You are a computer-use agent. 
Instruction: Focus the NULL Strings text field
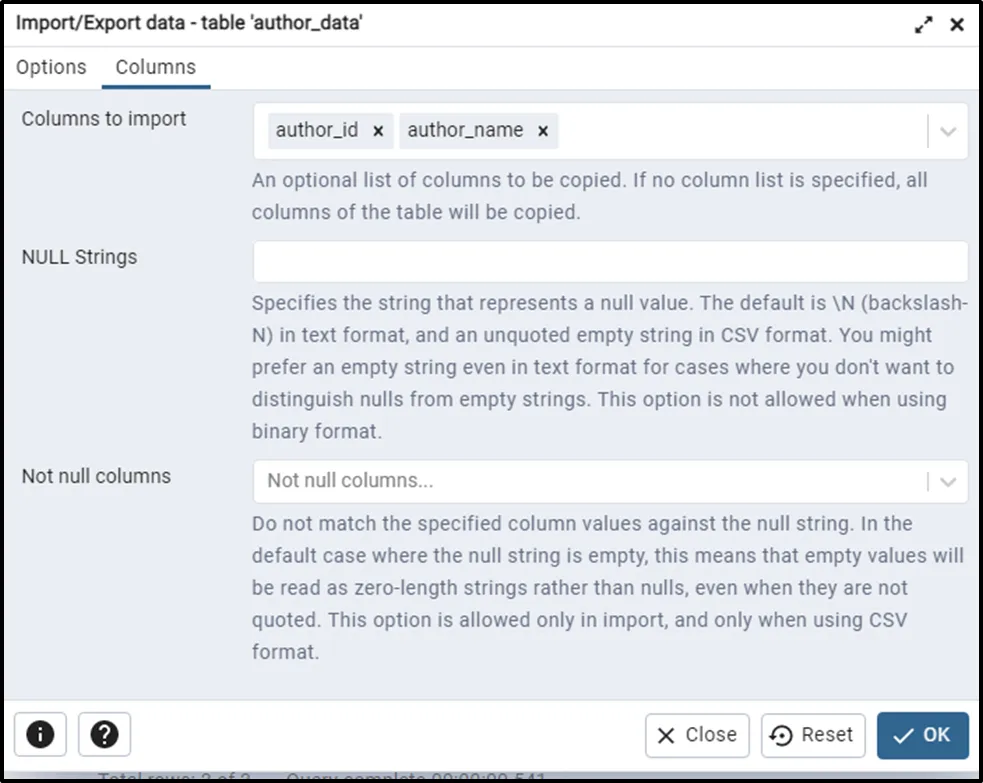610,261
